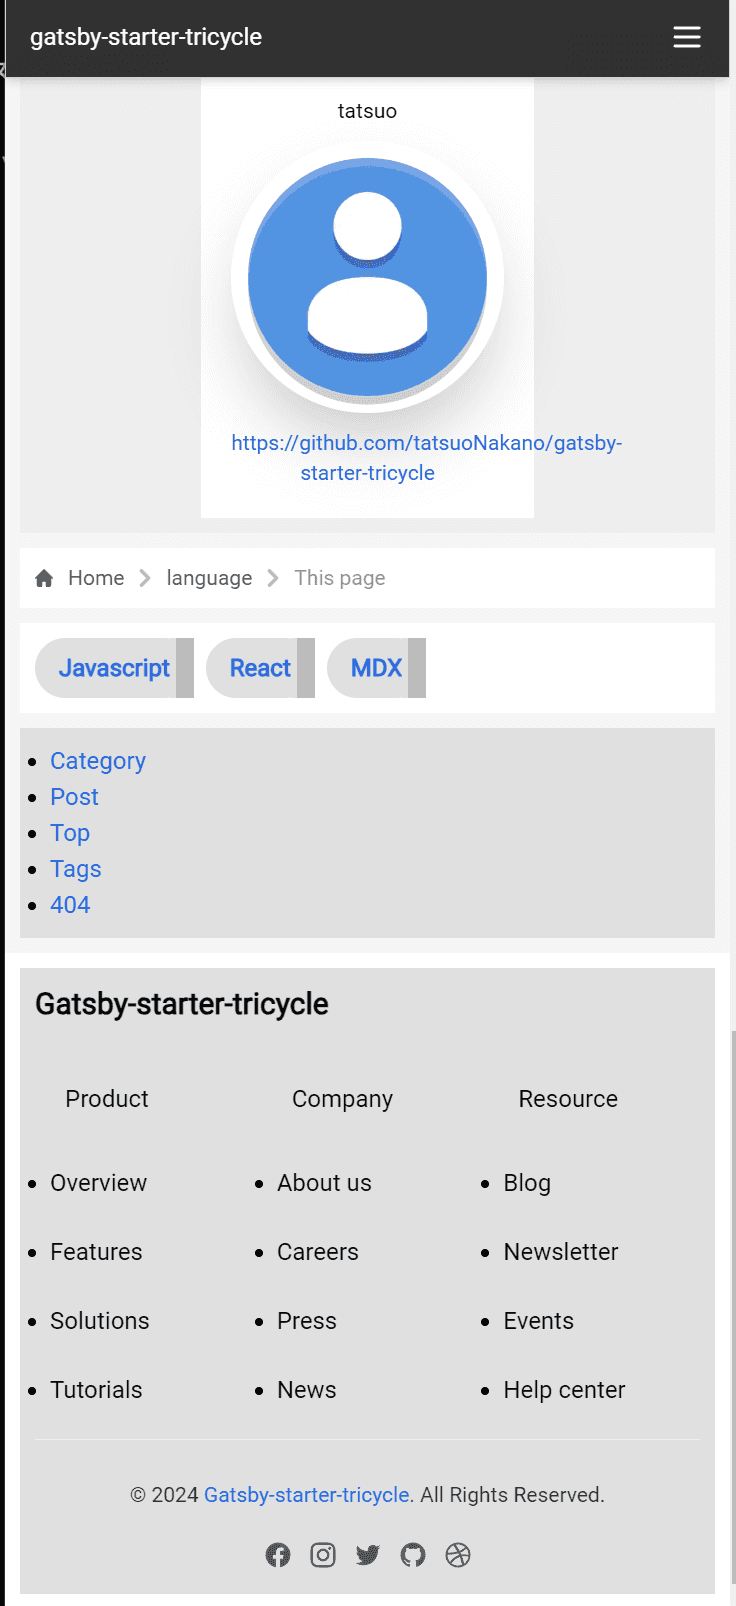Image resolution: width=736 pixels, height=1606 pixels.
Task: Click the Twitter bird icon
Action: (x=368, y=1555)
